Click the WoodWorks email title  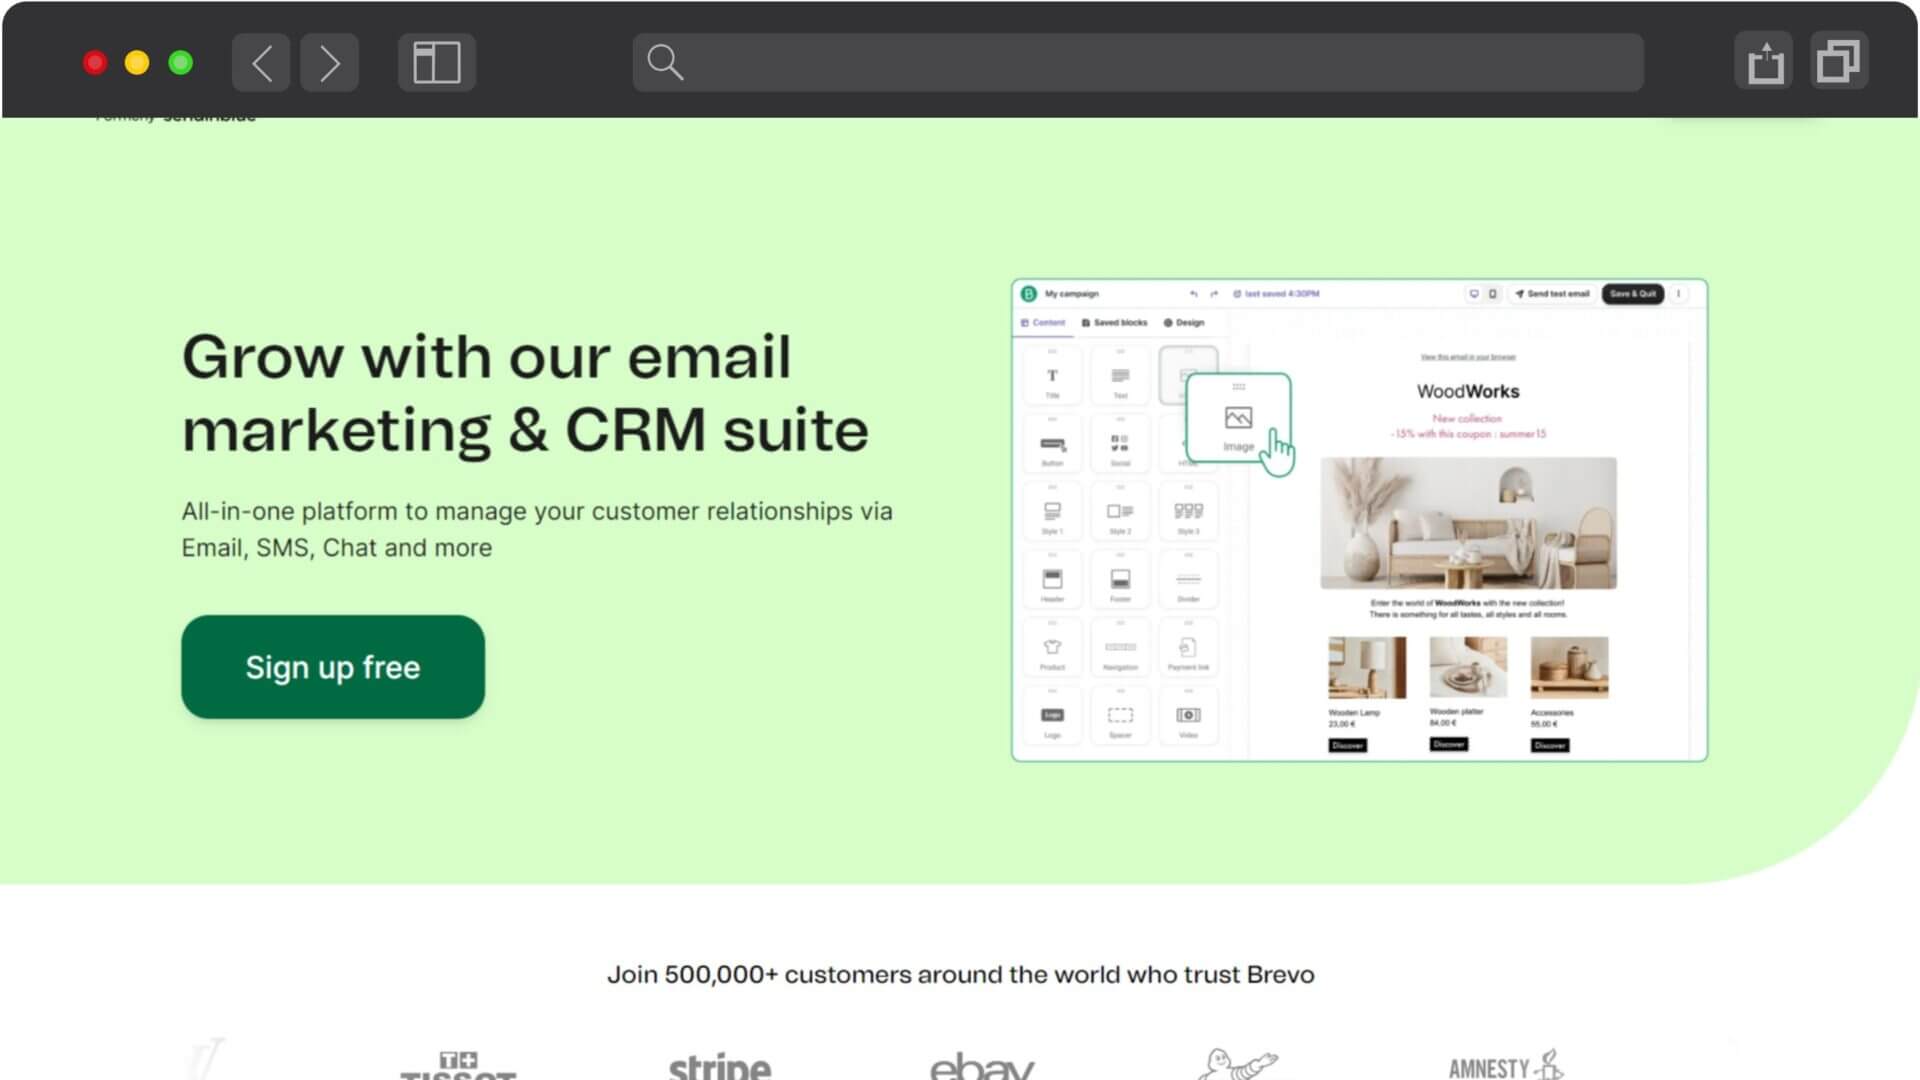point(1468,391)
